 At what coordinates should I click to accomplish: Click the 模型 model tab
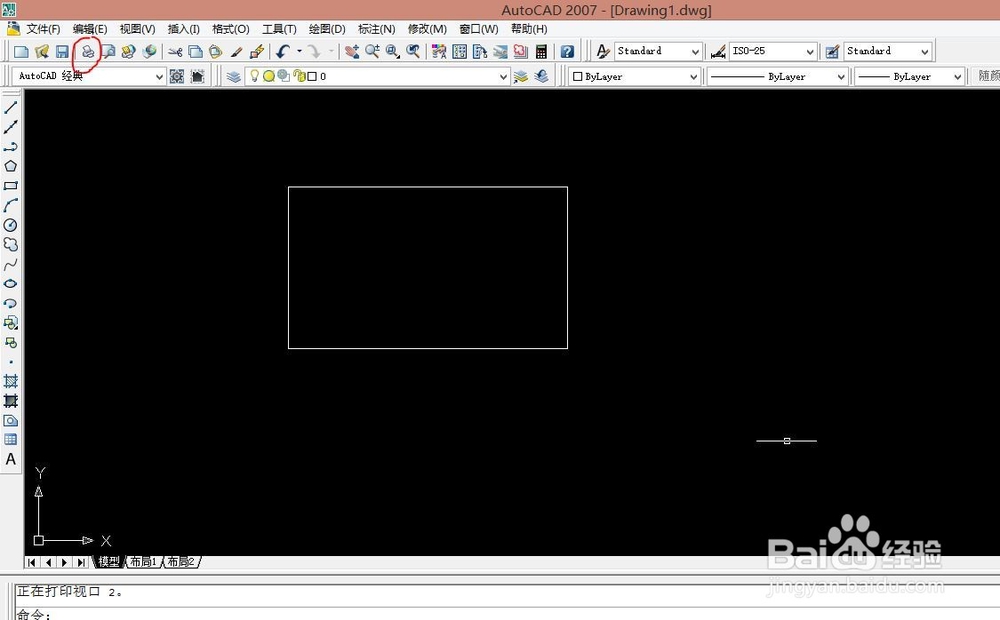(x=108, y=562)
